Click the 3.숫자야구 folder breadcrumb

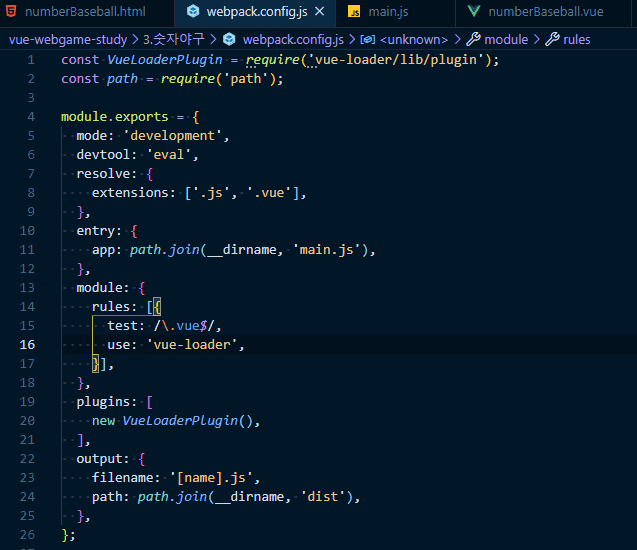point(173,39)
